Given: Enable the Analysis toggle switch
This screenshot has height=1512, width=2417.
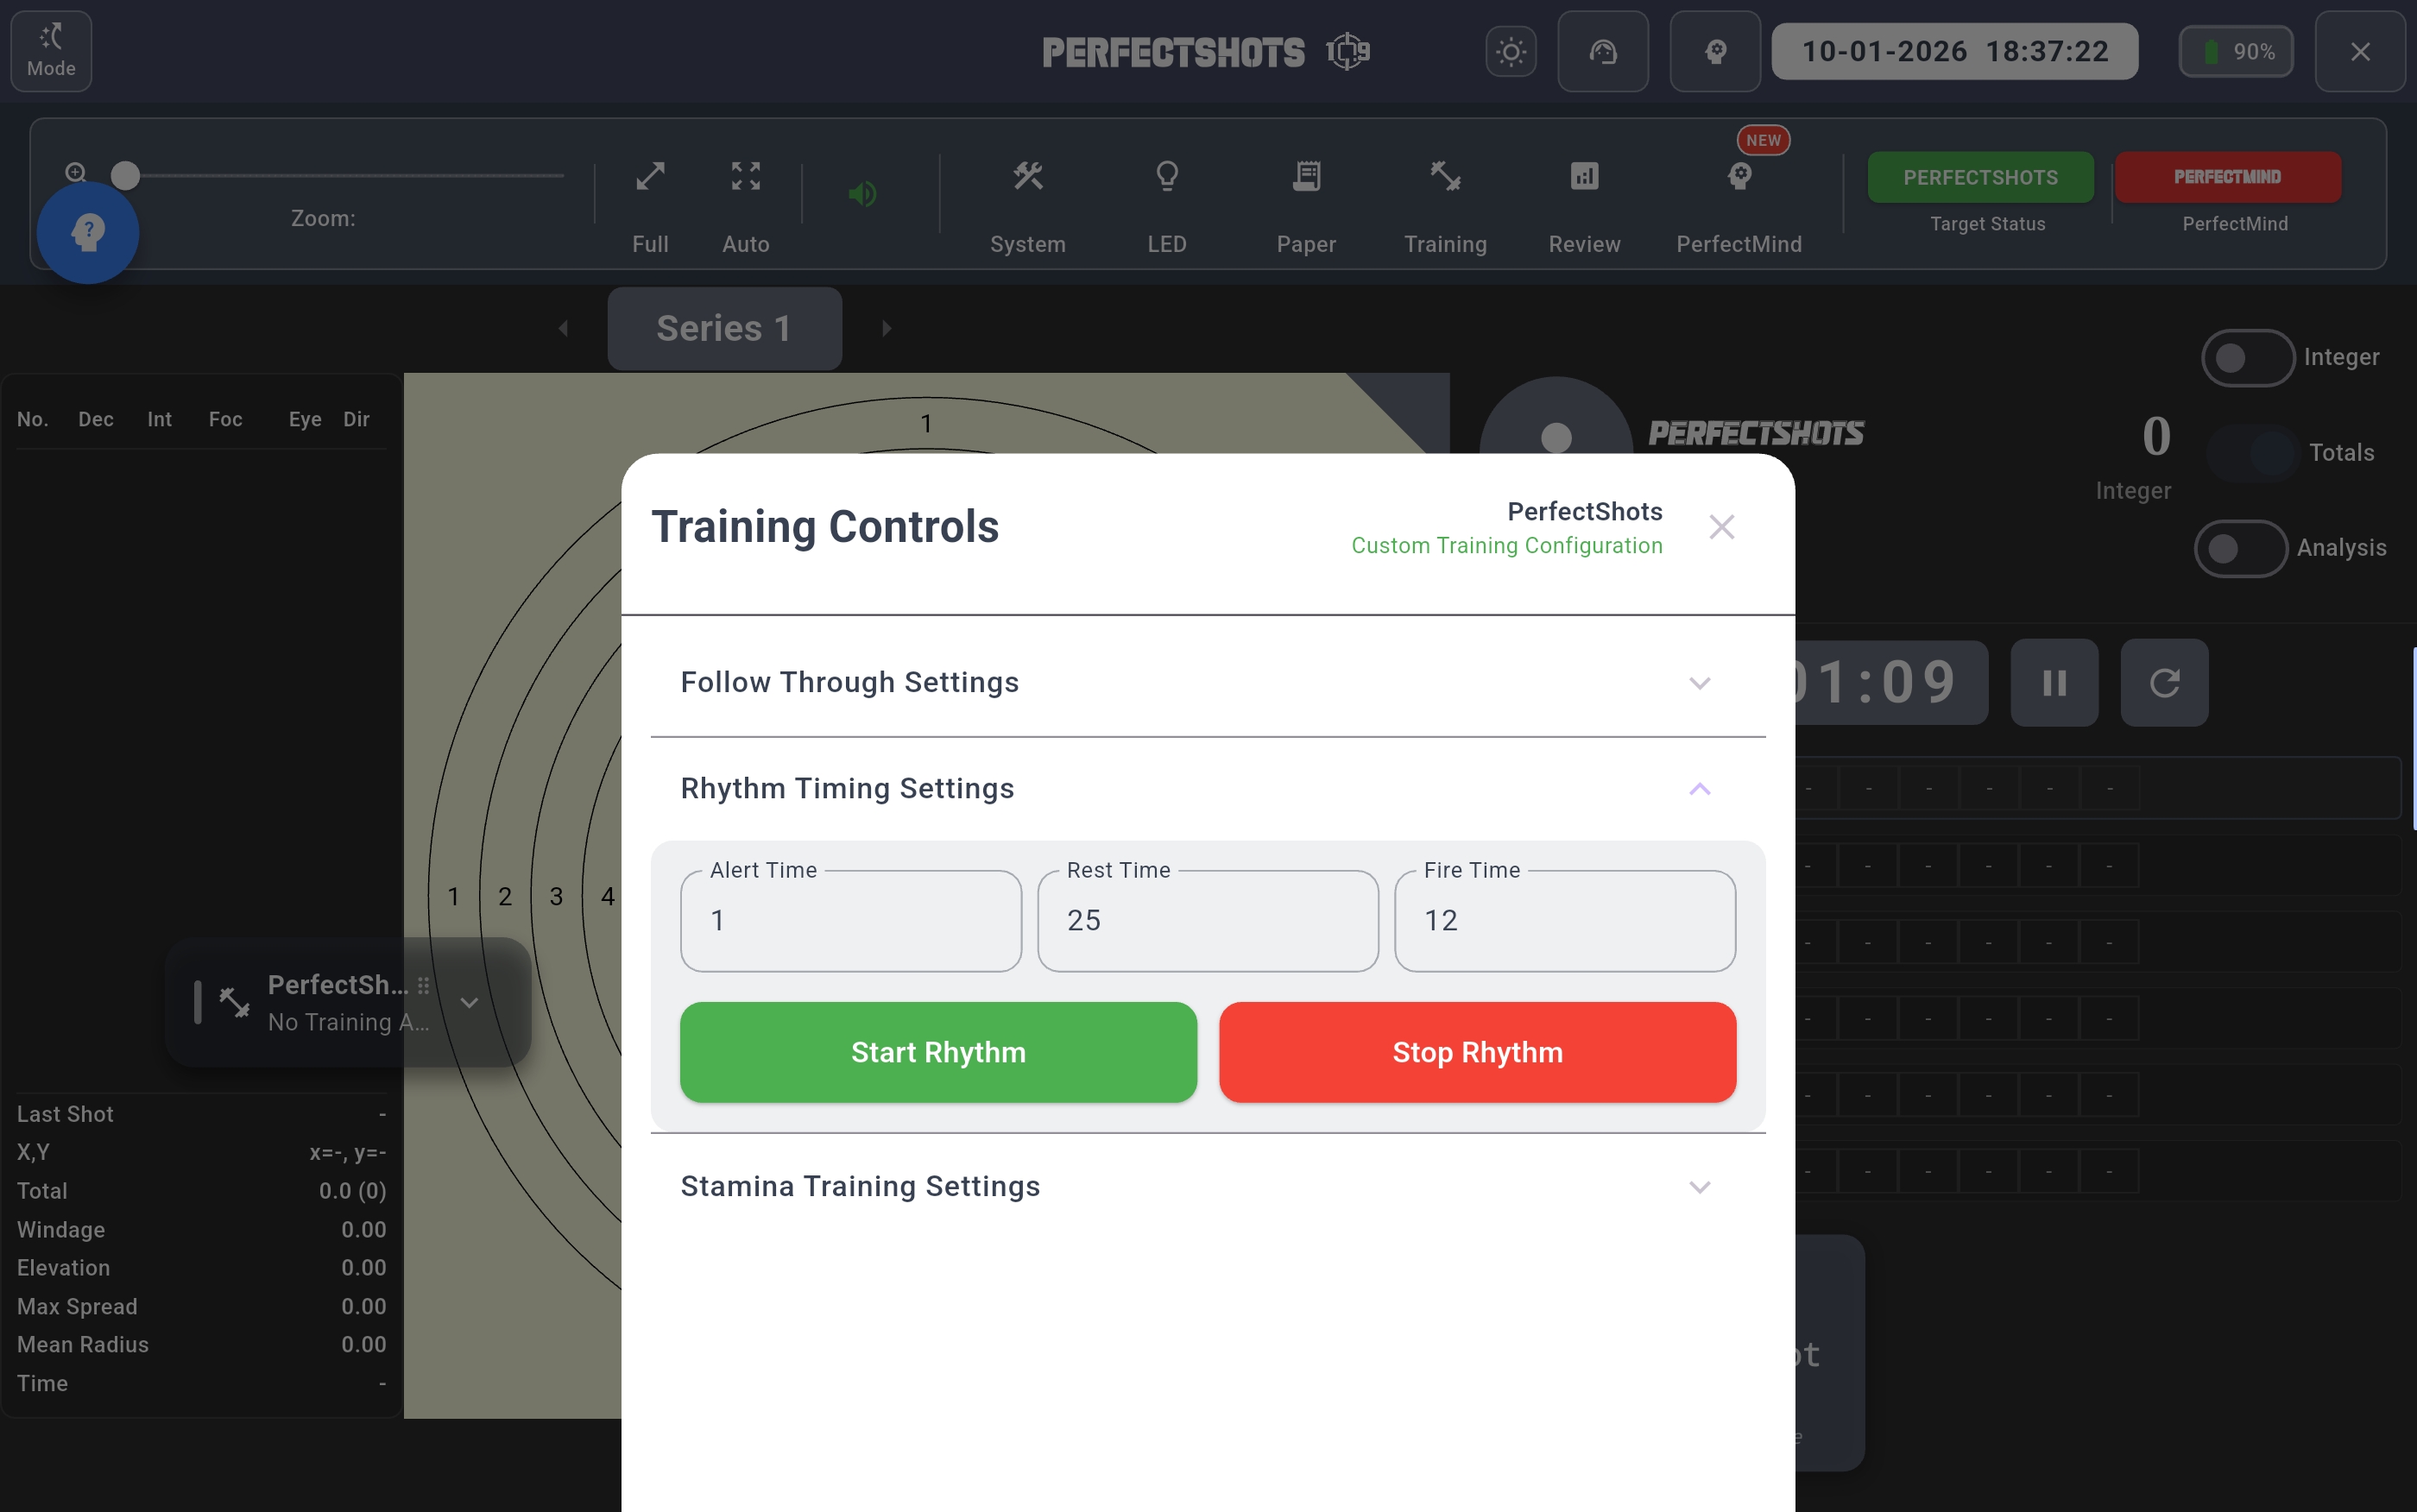Looking at the screenshot, I should coord(2239,549).
